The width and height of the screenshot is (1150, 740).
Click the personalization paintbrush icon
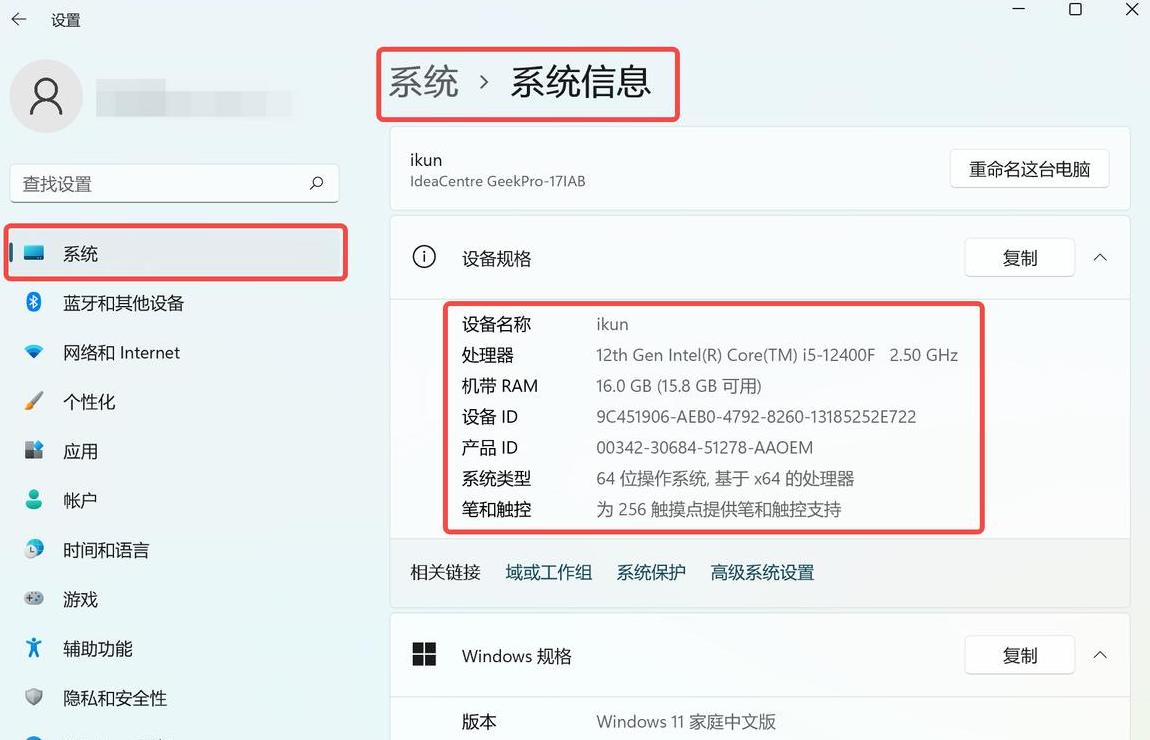(34, 401)
